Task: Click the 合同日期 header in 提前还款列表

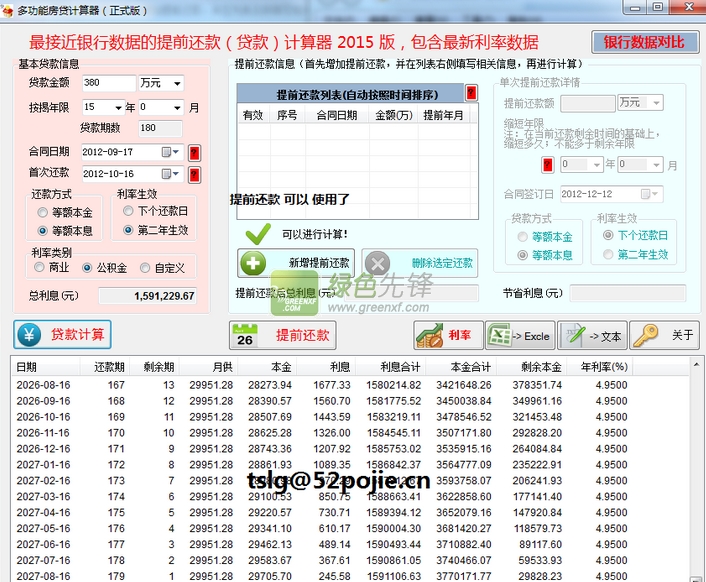Action: pos(337,116)
